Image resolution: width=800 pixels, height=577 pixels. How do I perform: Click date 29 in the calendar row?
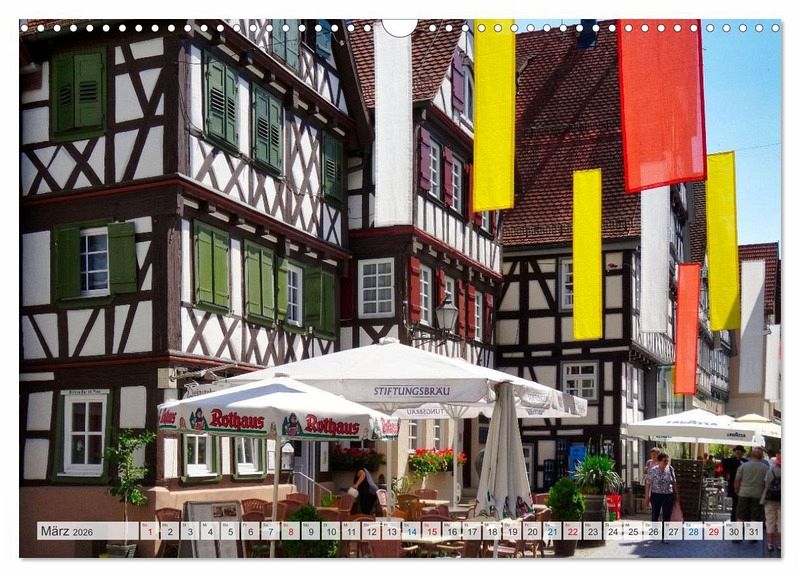click(x=713, y=531)
